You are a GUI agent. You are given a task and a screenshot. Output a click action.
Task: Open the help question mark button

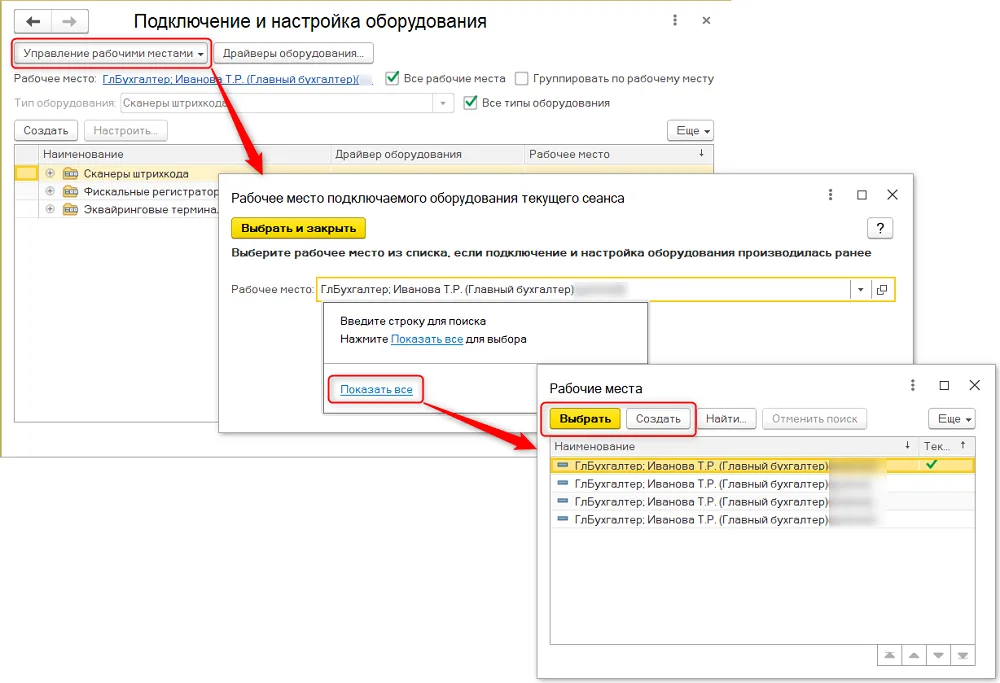[x=880, y=228]
